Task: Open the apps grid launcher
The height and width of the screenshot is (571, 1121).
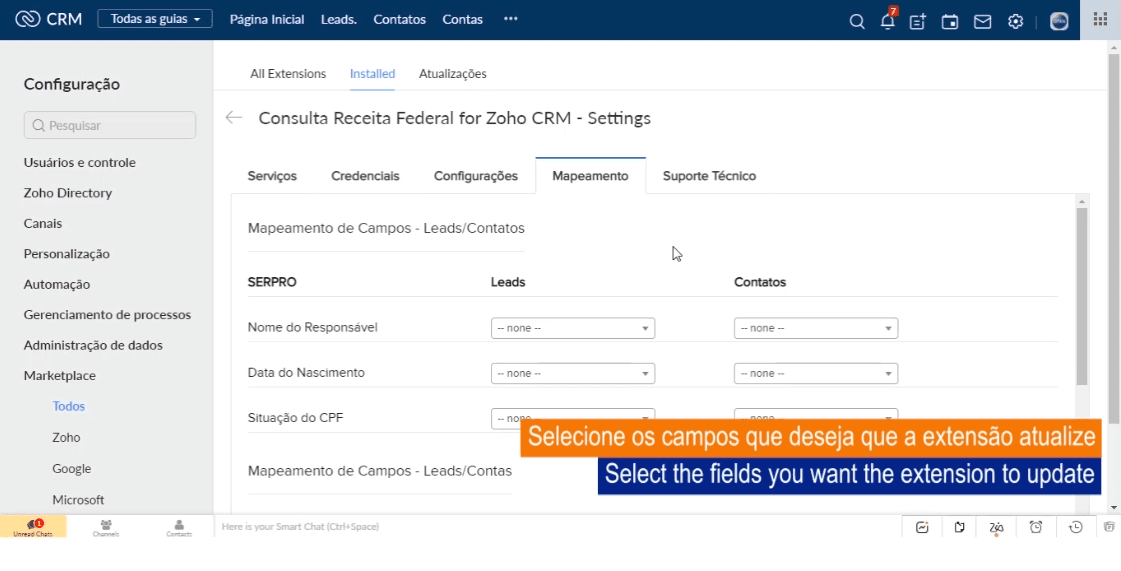Action: coord(1100,20)
